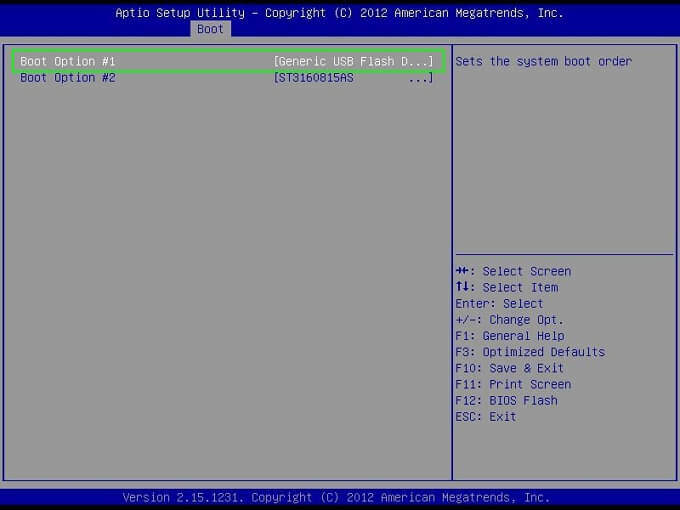Open the ST3160815AS boot device dropdown
Image resolution: width=680 pixels, height=510 pixels.
point(353,78)
